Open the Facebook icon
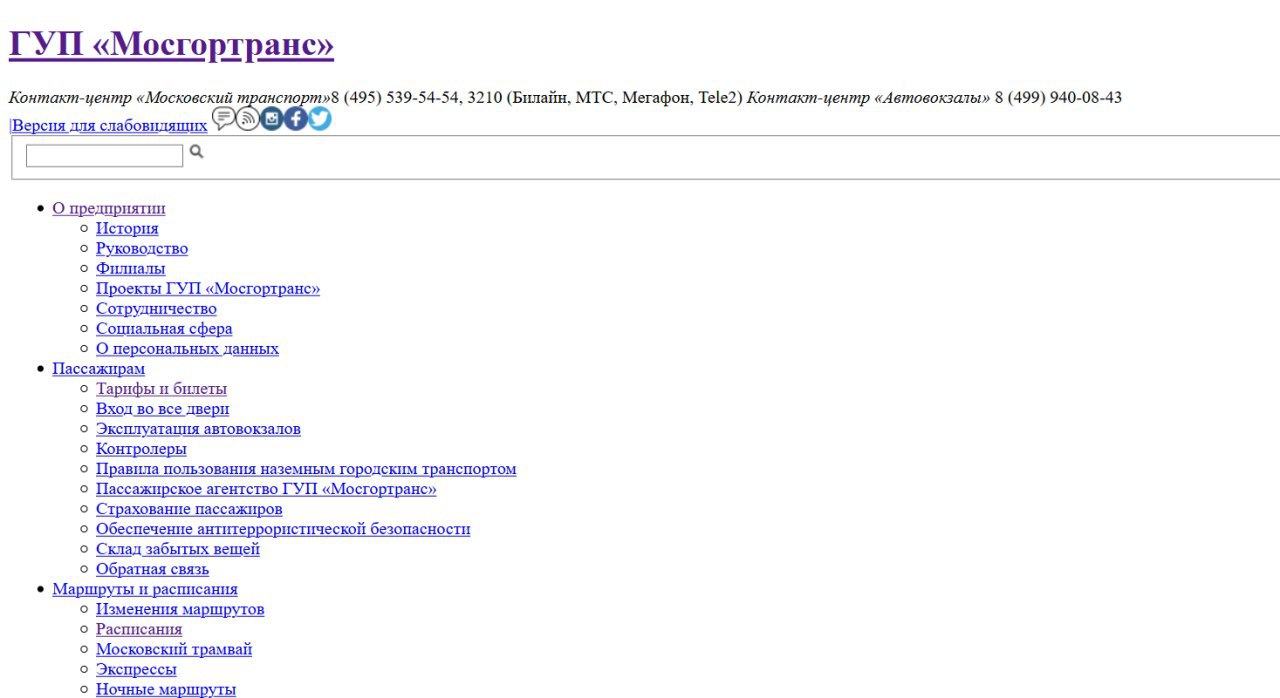The width and height of the screenshot is (1280, 698). point(295,119)
